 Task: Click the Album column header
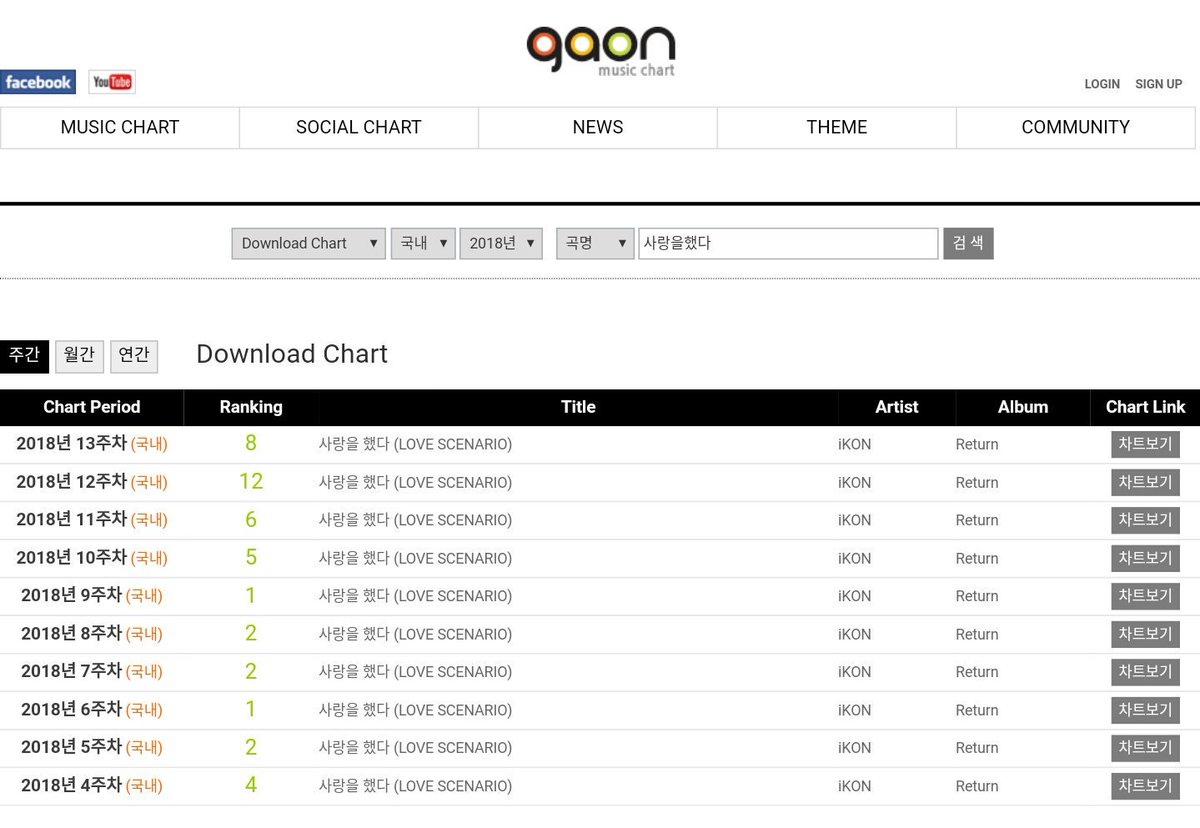pos(1023,407)
